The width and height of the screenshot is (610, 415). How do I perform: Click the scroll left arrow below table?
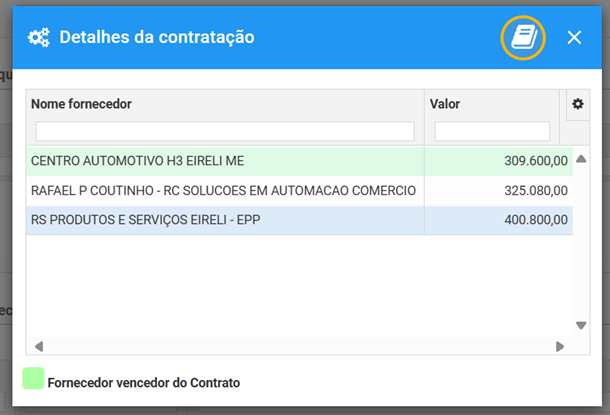(x=39, y=346)
